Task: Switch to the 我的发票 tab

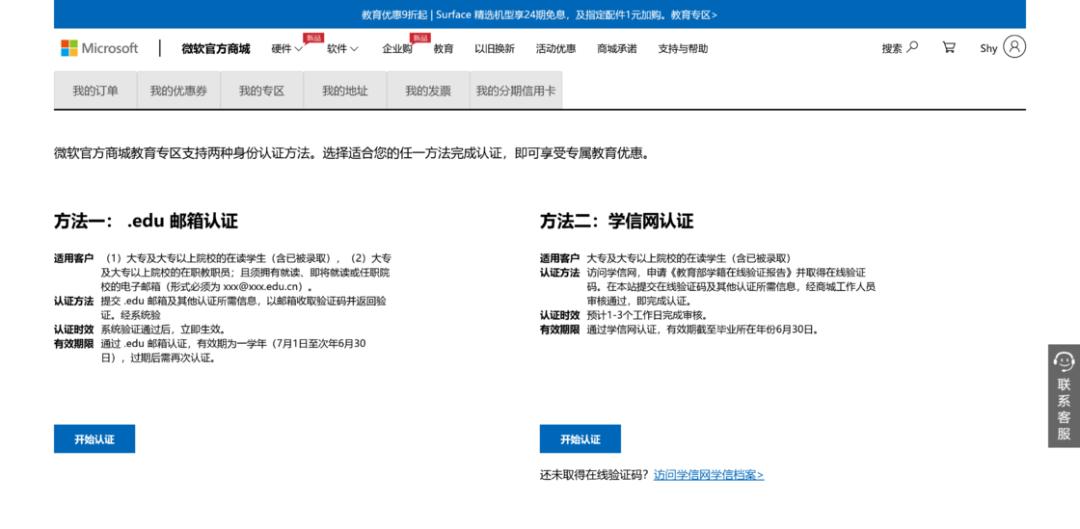Action: tap(428, 90)
